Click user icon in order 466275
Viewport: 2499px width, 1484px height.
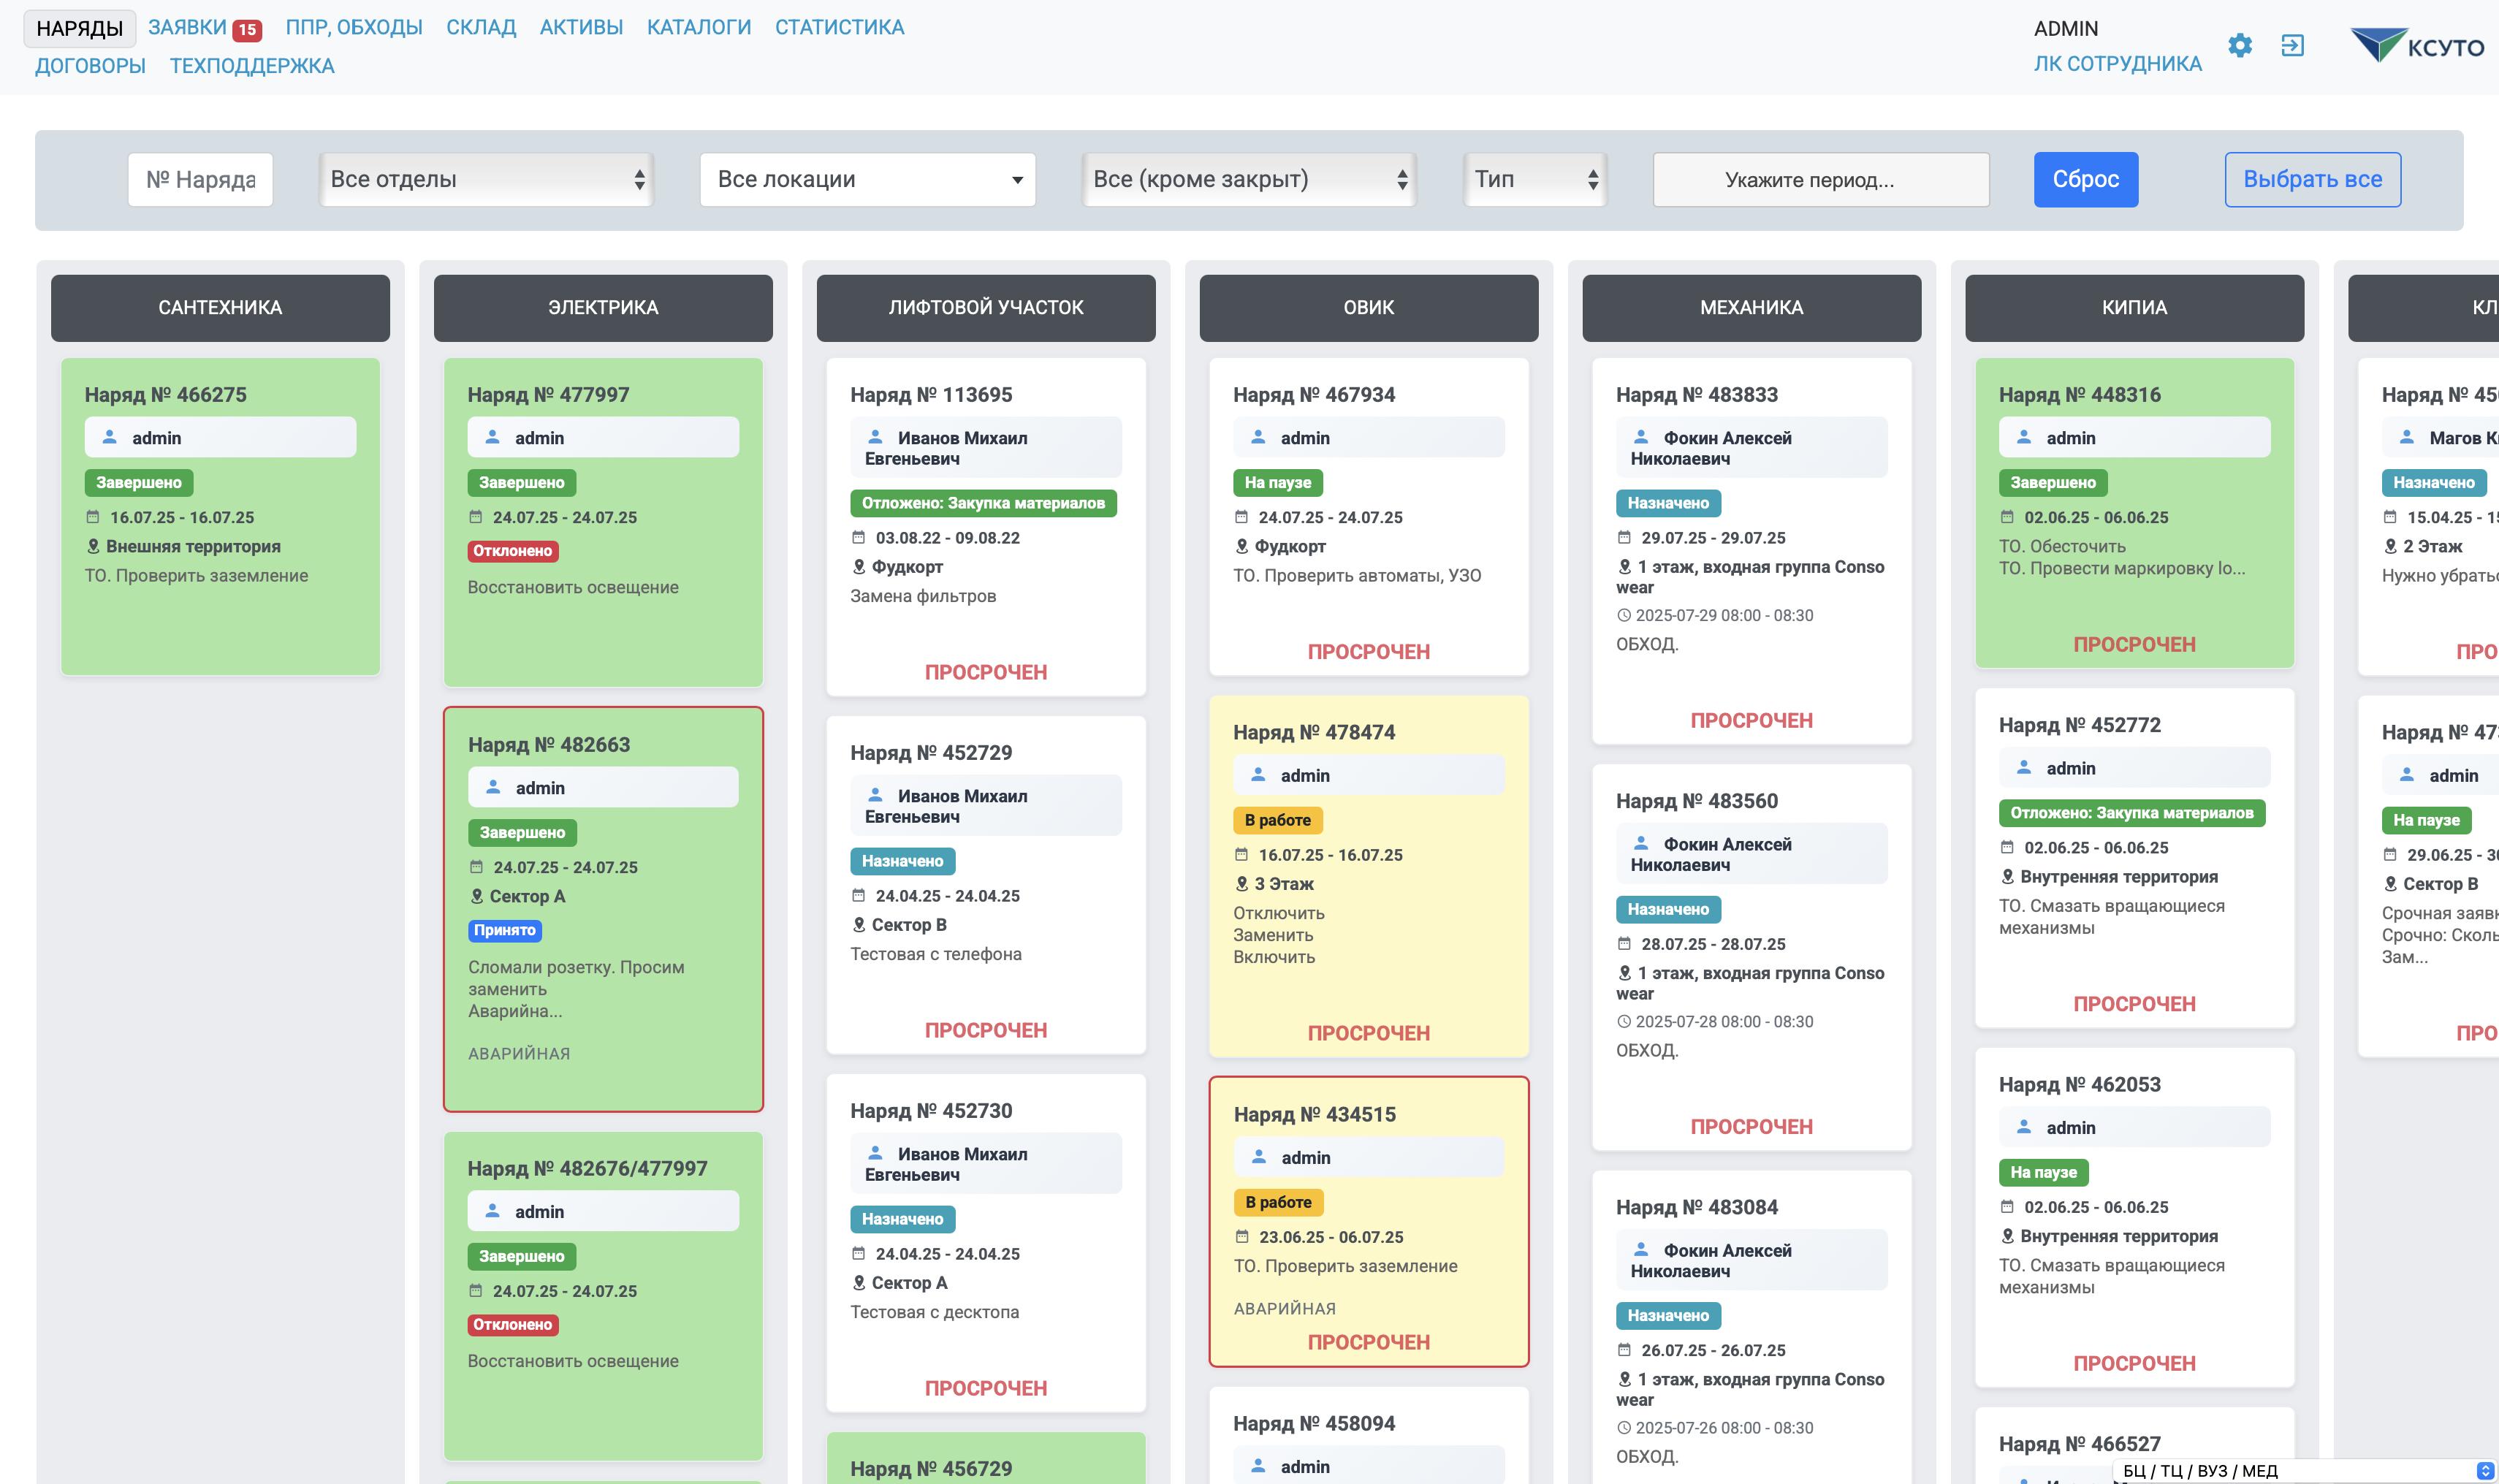[x=110, y=437]
